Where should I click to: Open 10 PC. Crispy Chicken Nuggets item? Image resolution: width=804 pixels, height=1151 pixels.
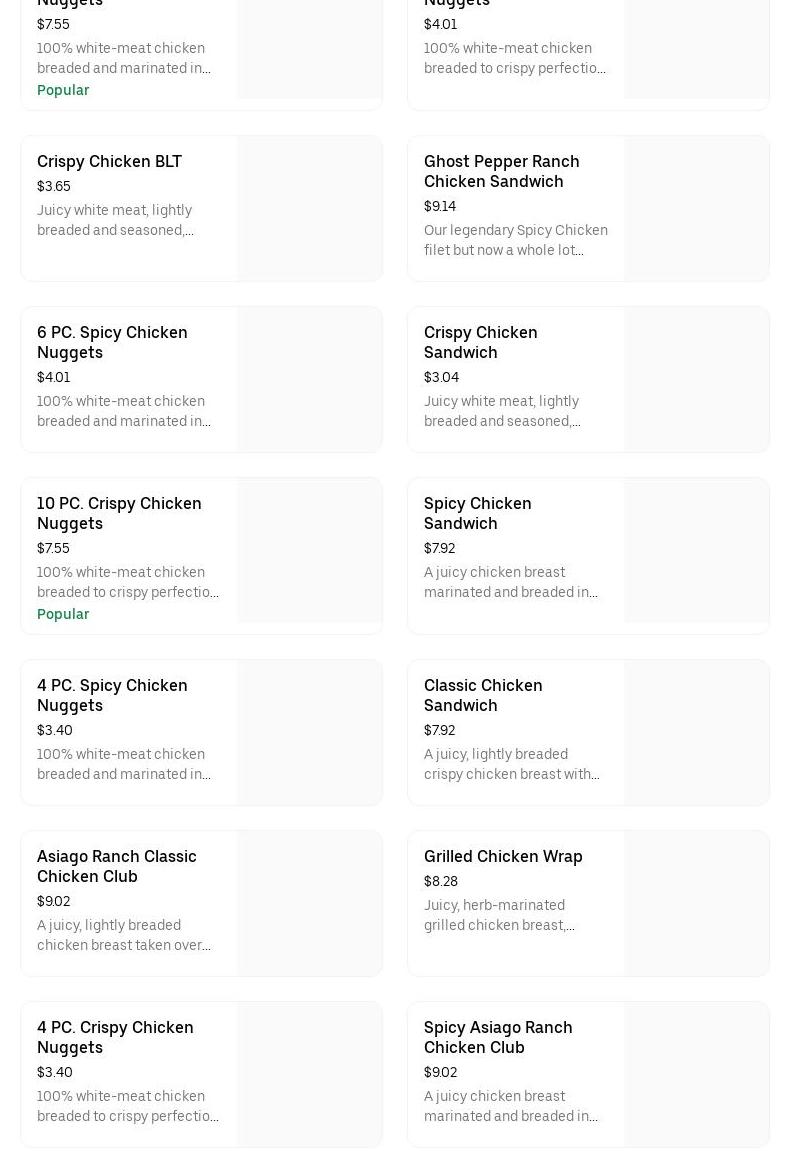point(119,513)
